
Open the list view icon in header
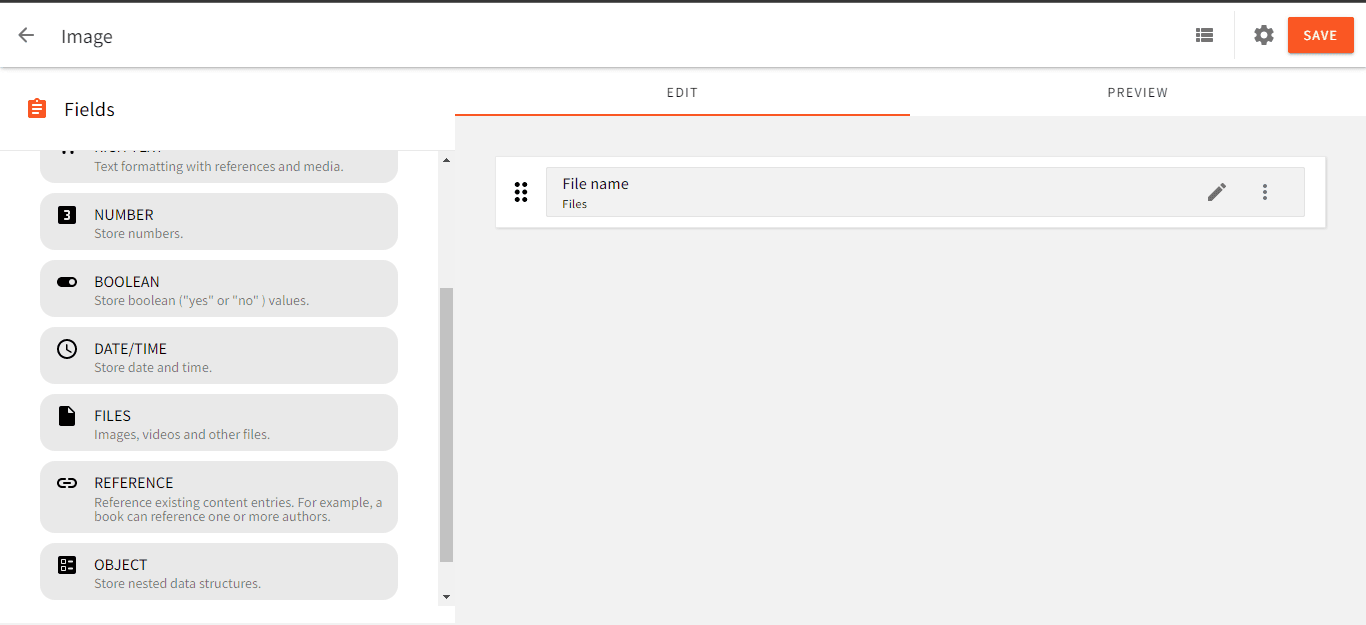[1204, 35]
